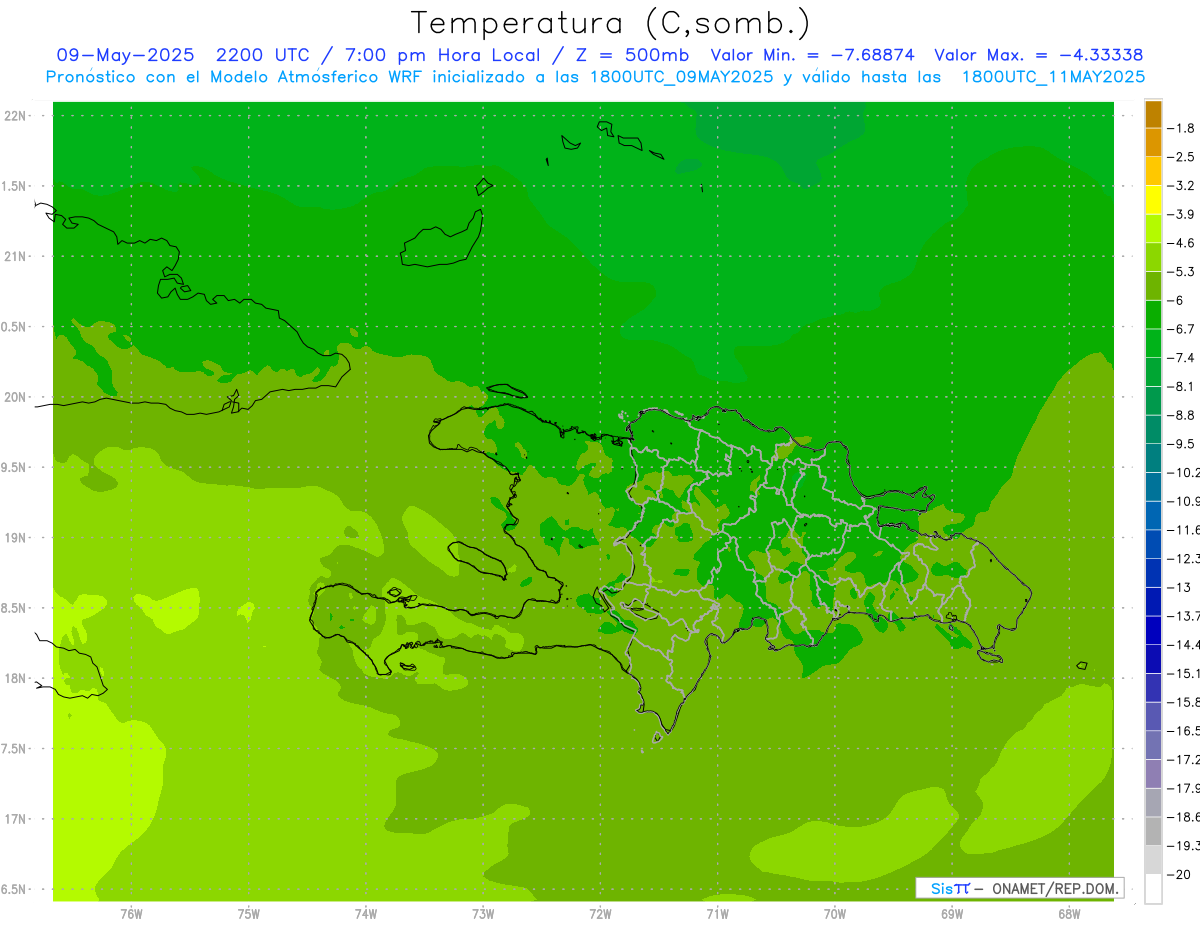
Task: Click the '-9.5' colorbar value
Action: pos(1181,443)
